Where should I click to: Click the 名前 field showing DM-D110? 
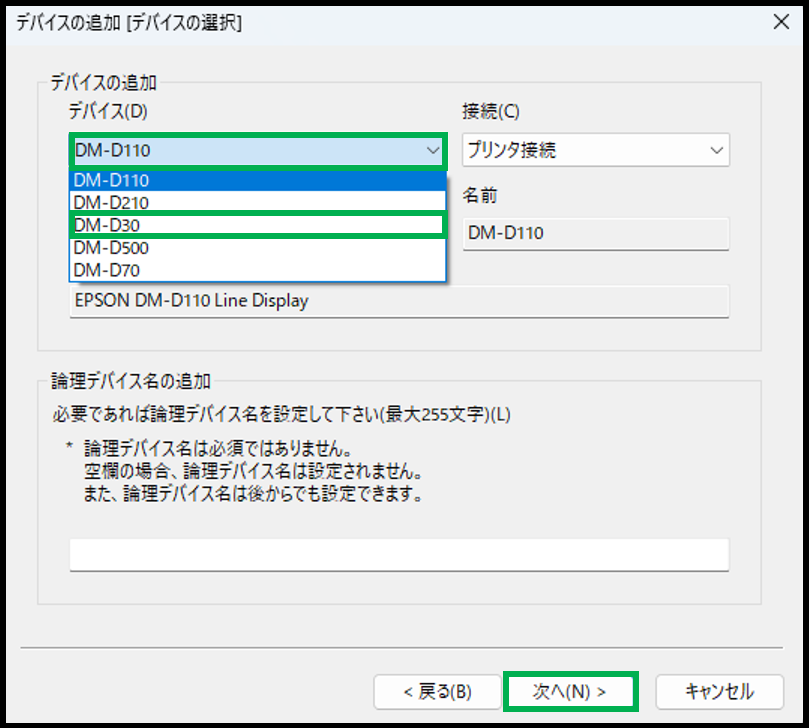click(x=596, y=233)
